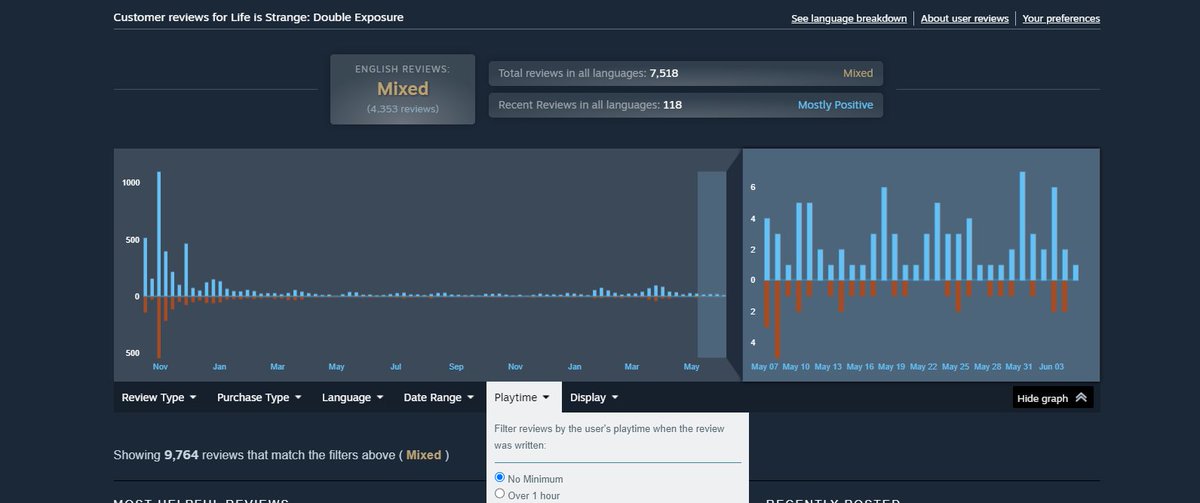Viewport: 1200px width, 503px height.
Task: Click the Customer reviews for Life is Strange heading
Action: coord(259,18)
